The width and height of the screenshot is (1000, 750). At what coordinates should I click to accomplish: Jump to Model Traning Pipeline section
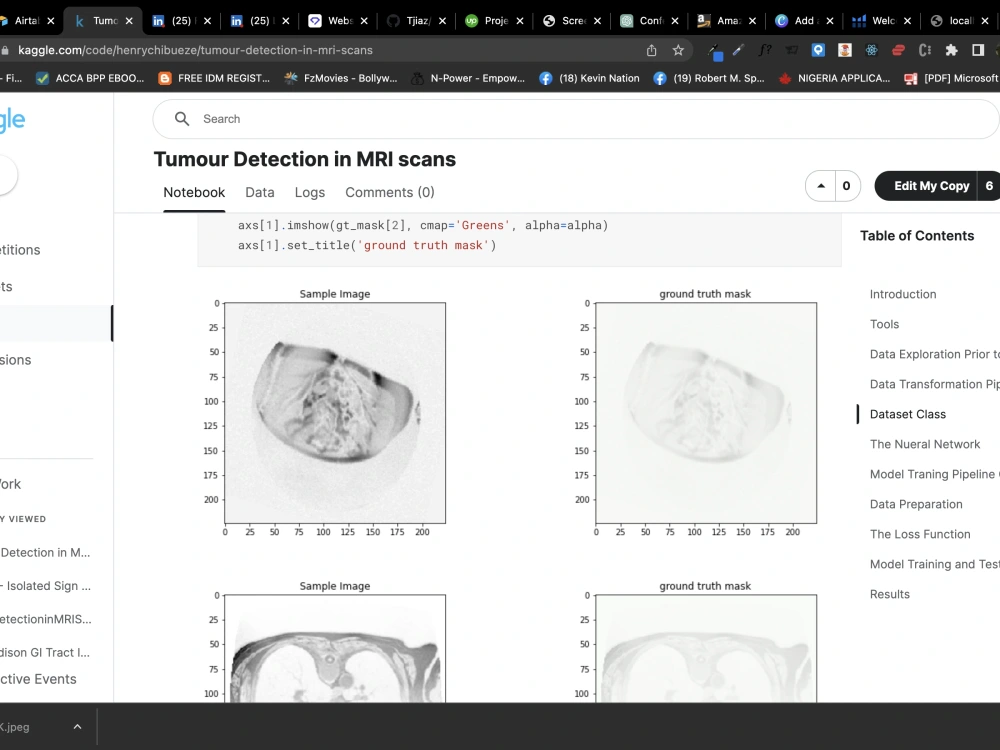tap(934, 474)
